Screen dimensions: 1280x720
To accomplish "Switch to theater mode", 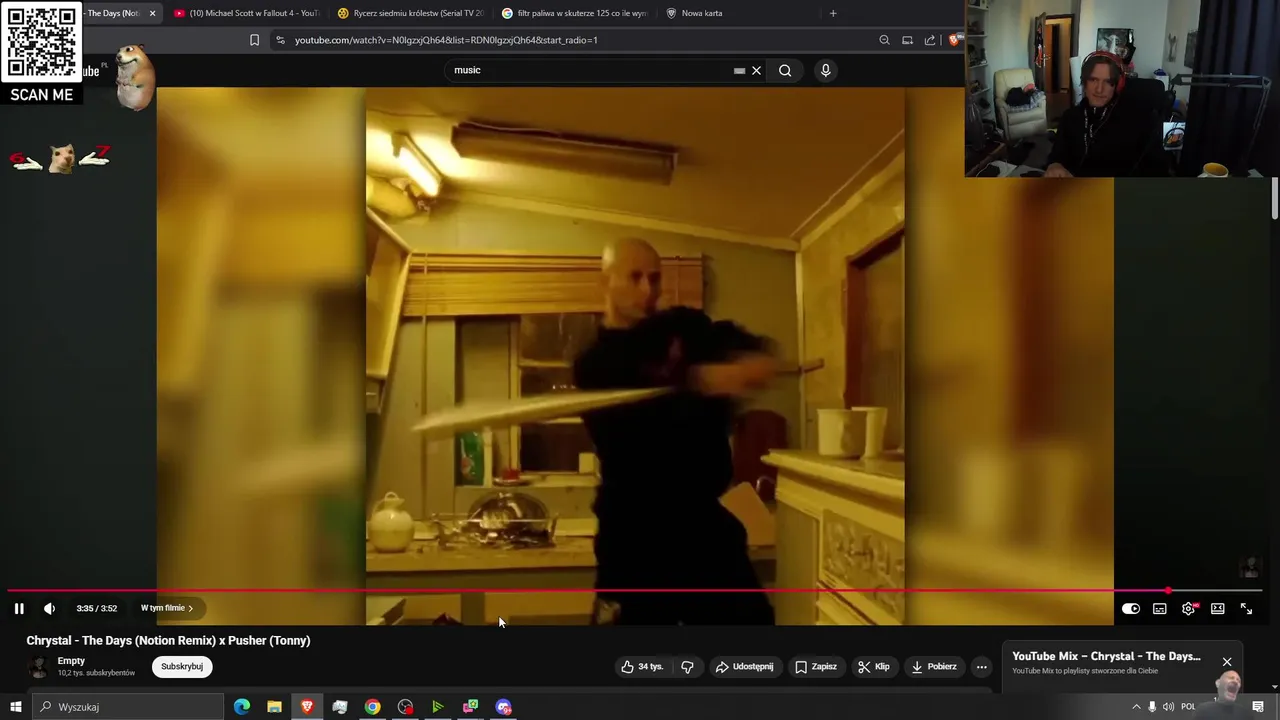I will [1218, 608].
